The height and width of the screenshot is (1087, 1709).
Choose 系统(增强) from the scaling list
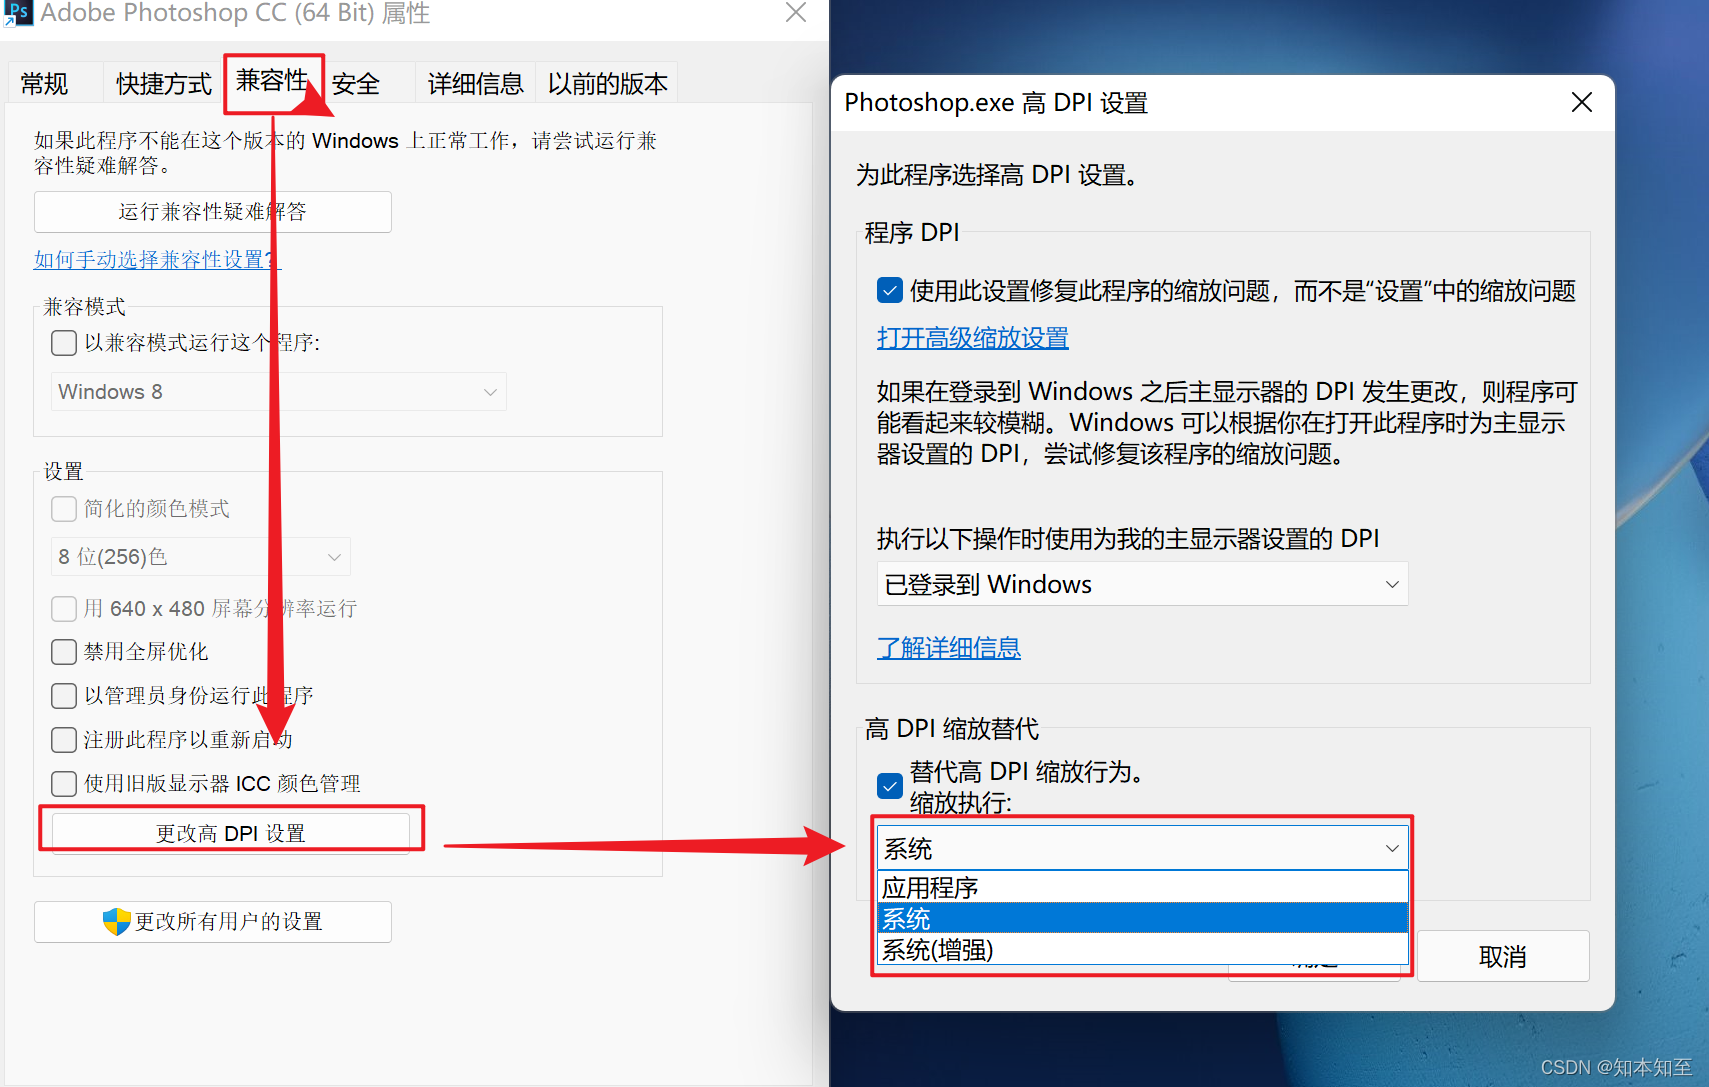pos(1143,949)
